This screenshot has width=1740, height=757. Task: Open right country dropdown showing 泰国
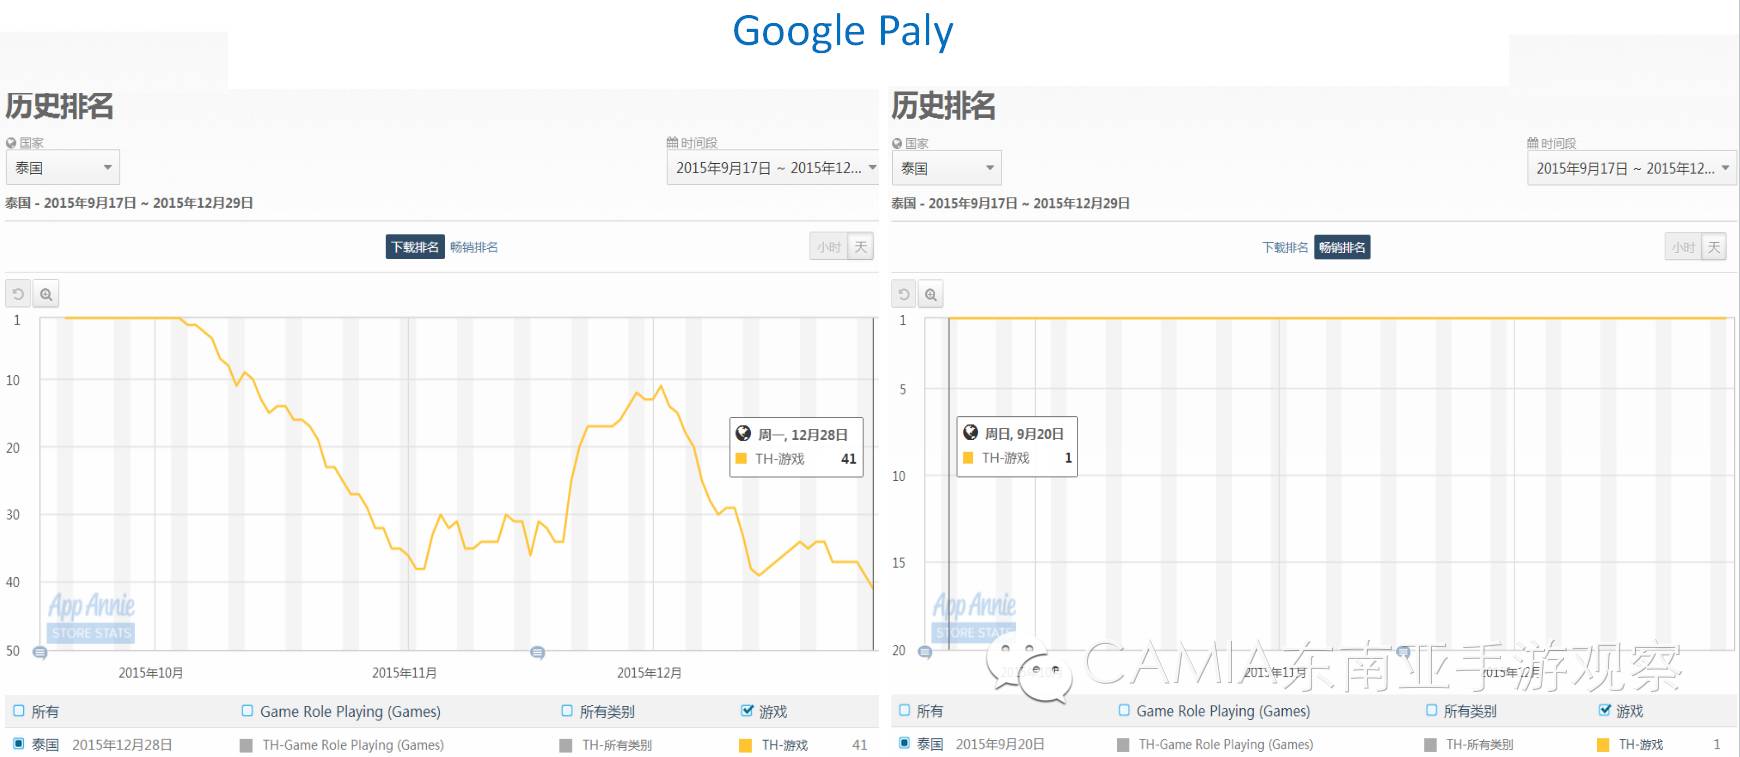946,167
